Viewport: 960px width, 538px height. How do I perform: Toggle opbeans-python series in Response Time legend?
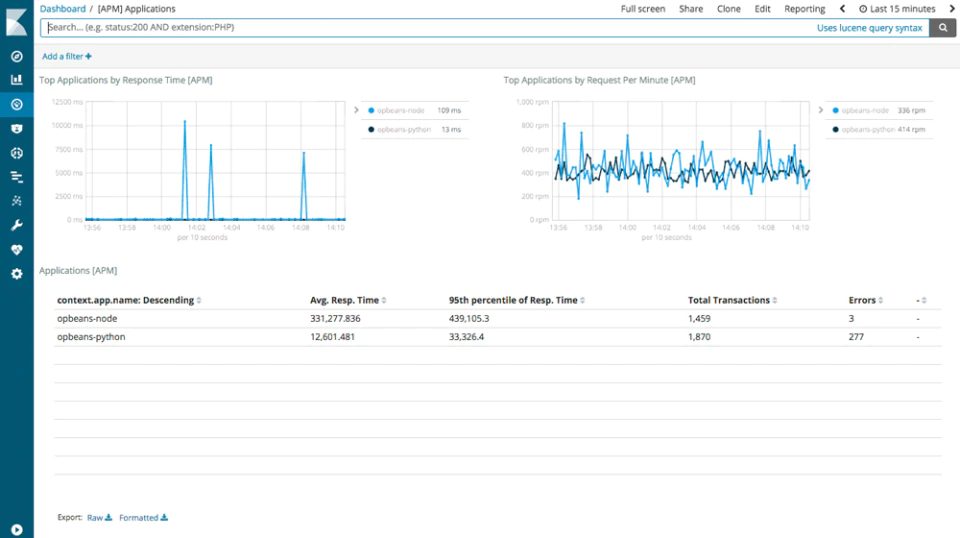tap(403, 129)
